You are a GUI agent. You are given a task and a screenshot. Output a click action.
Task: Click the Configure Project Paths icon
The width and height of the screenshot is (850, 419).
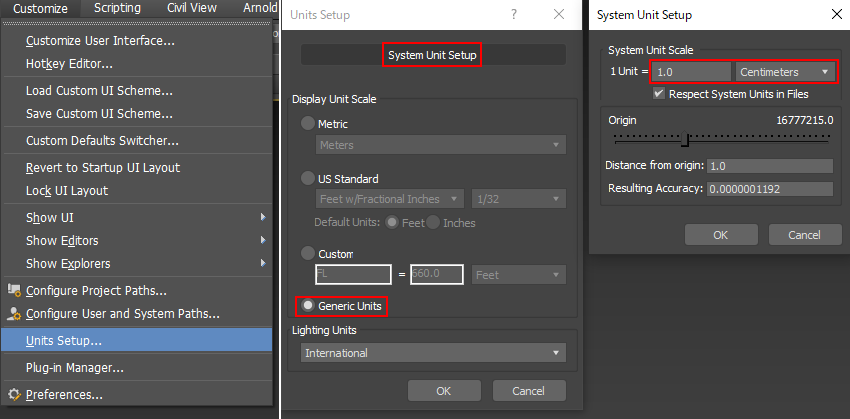tap(14, 291)
